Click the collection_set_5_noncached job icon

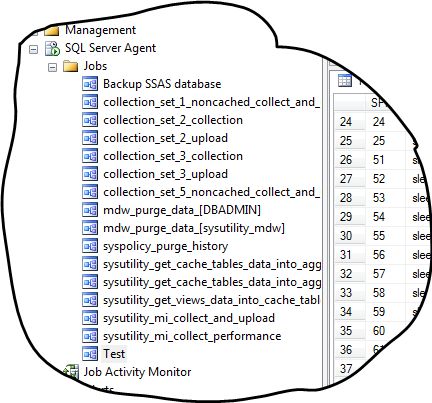click(90, 192)
